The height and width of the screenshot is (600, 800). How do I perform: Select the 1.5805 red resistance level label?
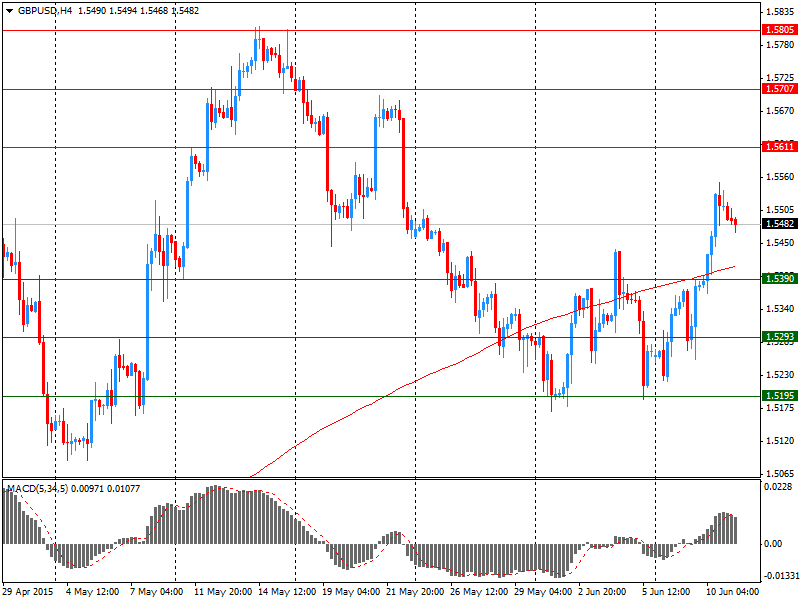click(x=780, y=30)
